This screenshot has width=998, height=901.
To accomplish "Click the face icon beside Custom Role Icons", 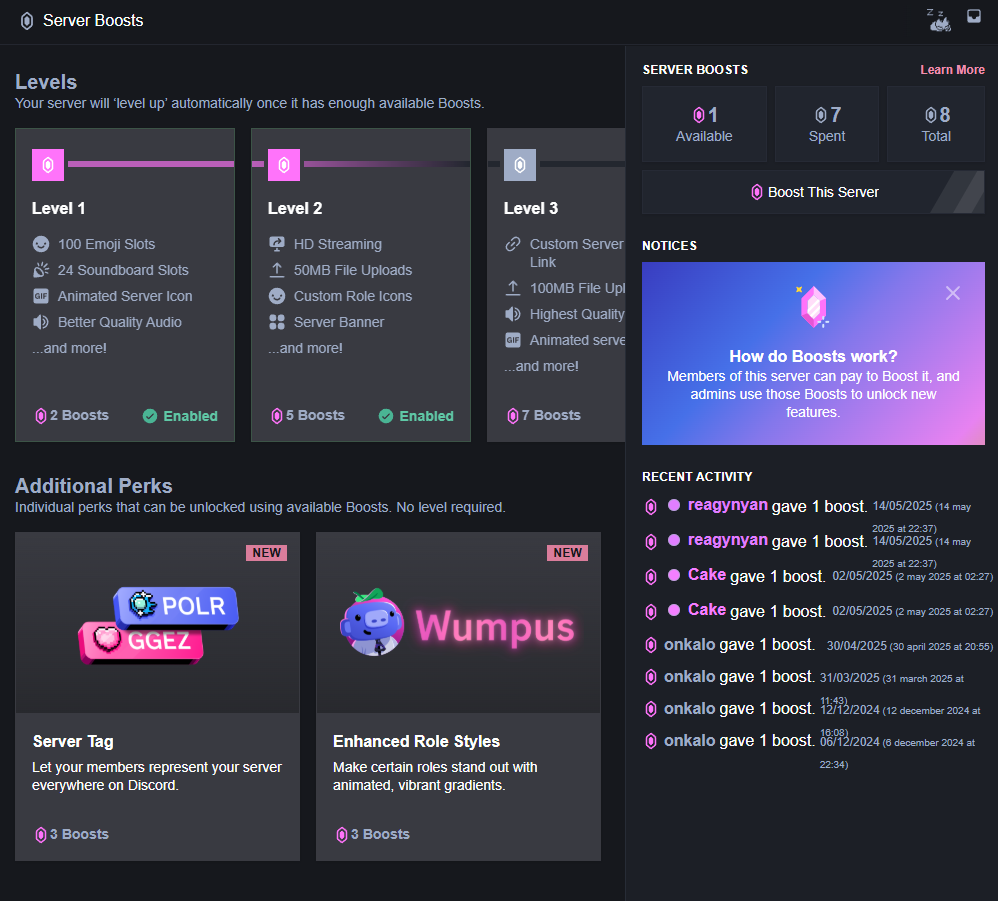I will 277,296.
